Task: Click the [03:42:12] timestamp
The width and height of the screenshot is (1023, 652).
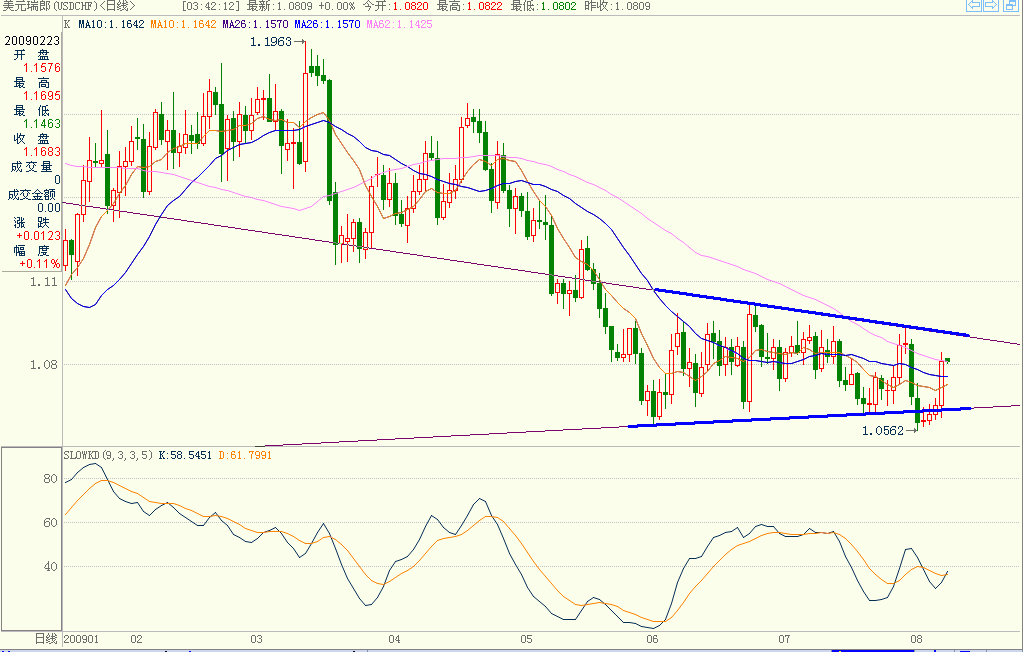Action: (211, 6)
